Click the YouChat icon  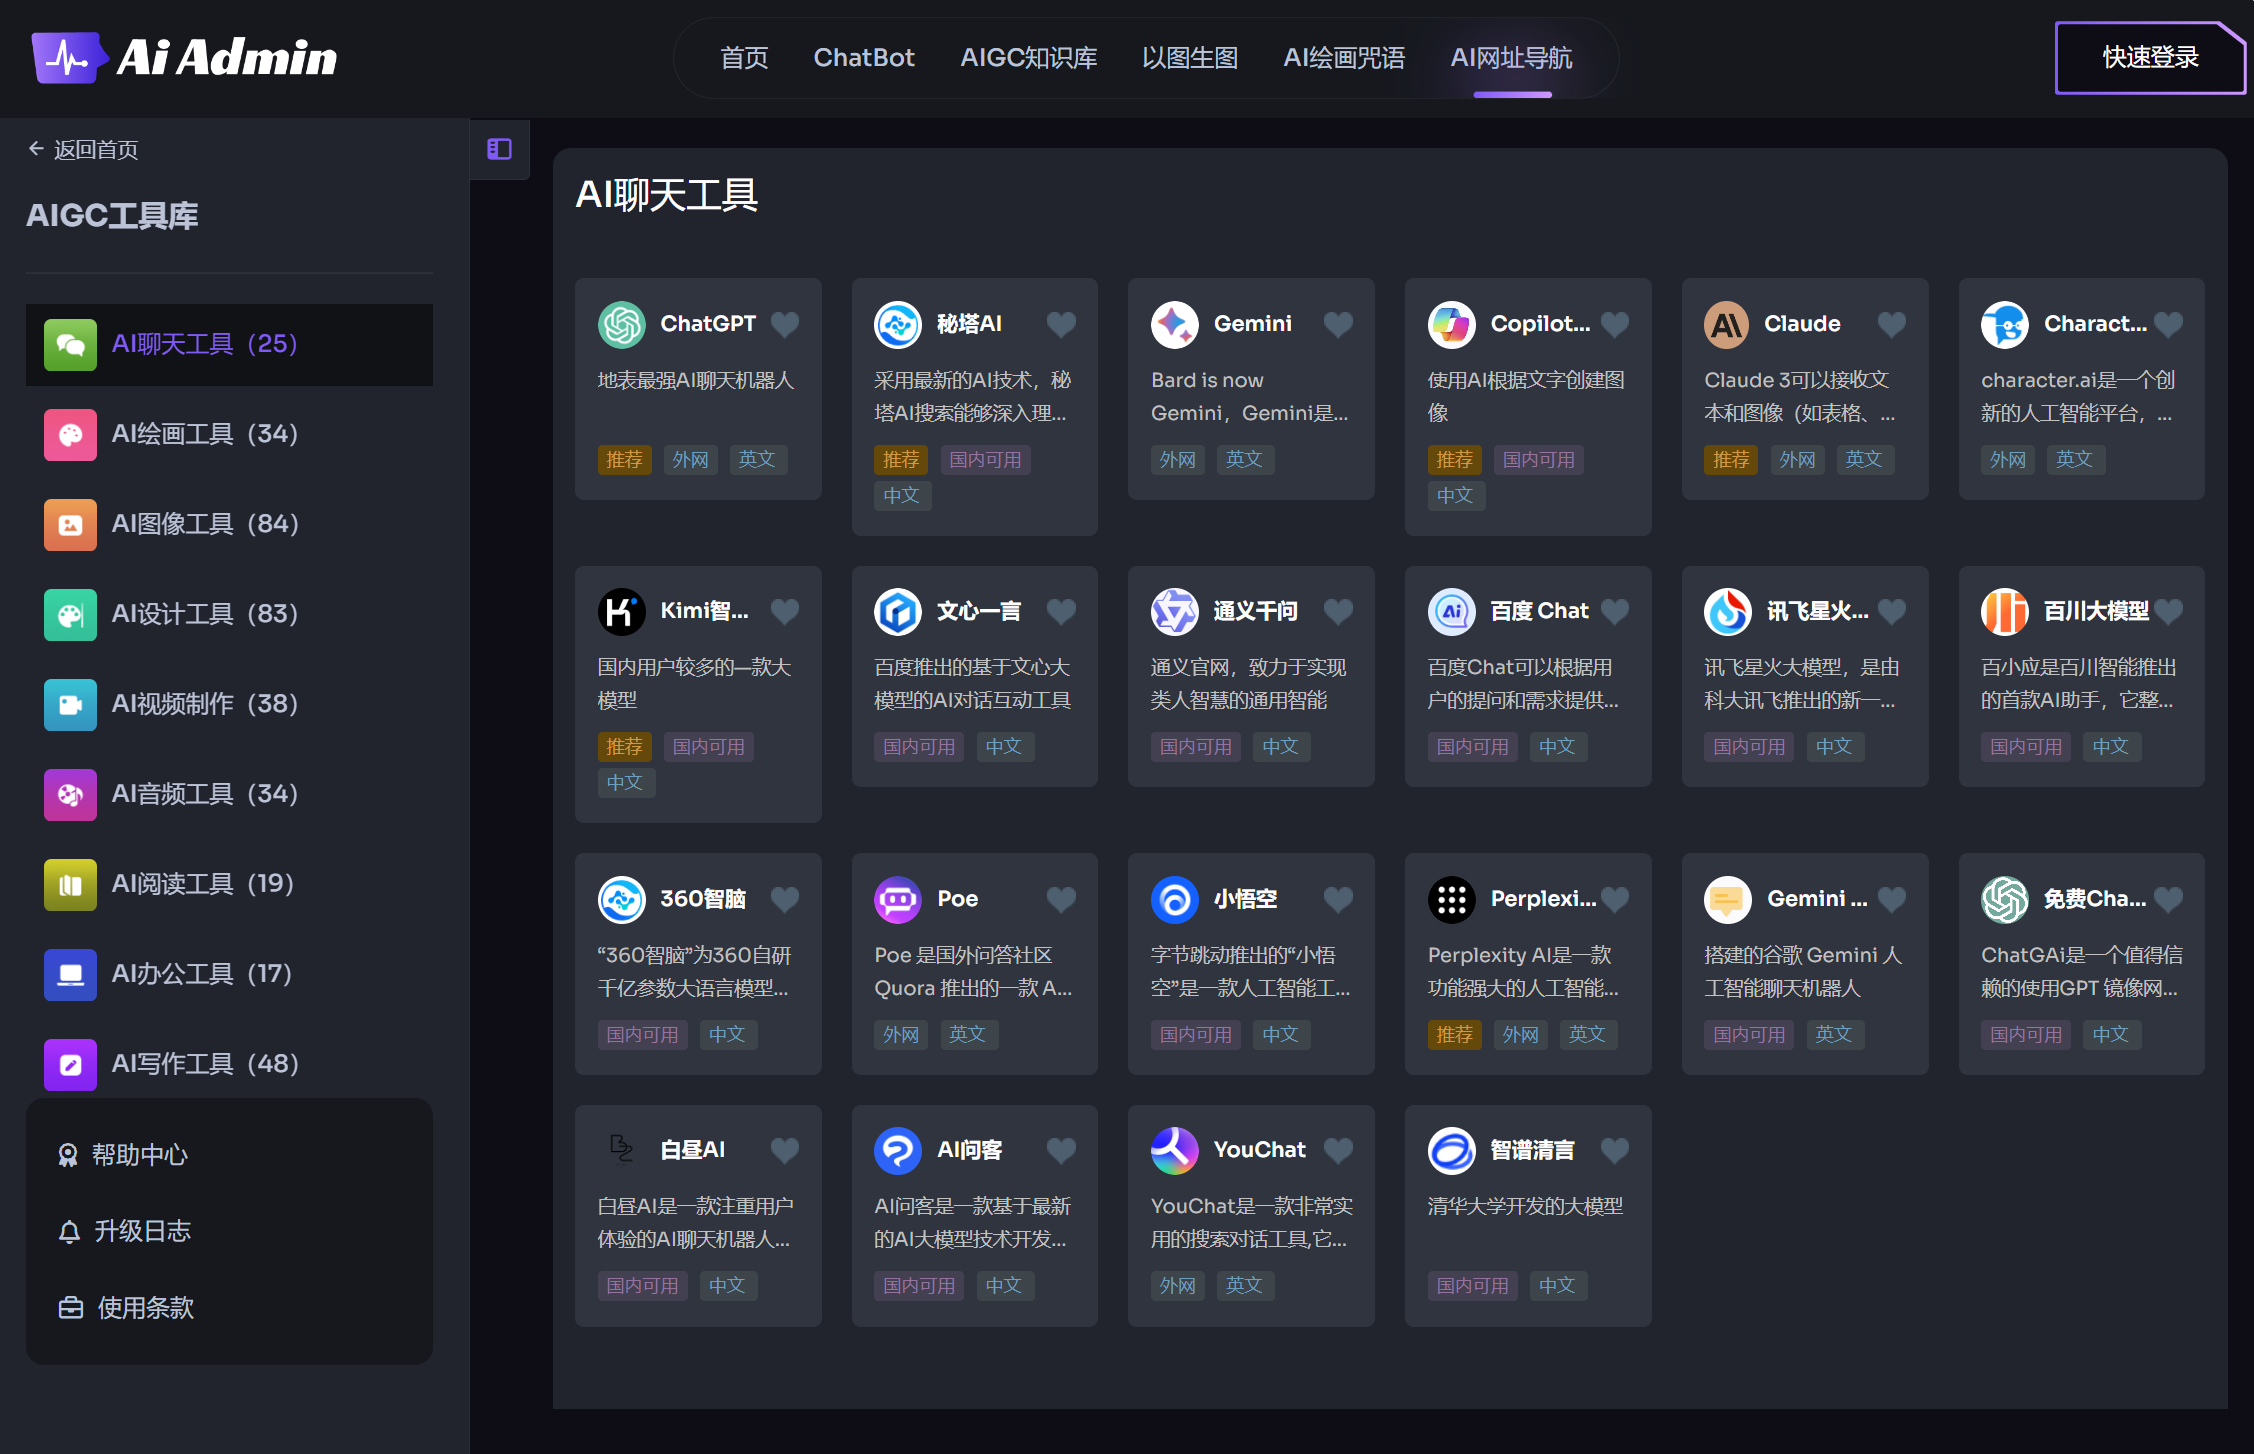[1175, 1150]
